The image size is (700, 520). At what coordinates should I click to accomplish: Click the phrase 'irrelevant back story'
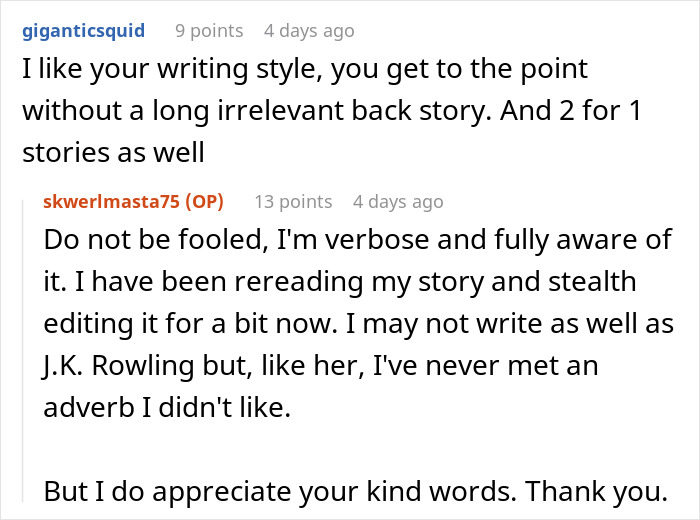(354, 111)
